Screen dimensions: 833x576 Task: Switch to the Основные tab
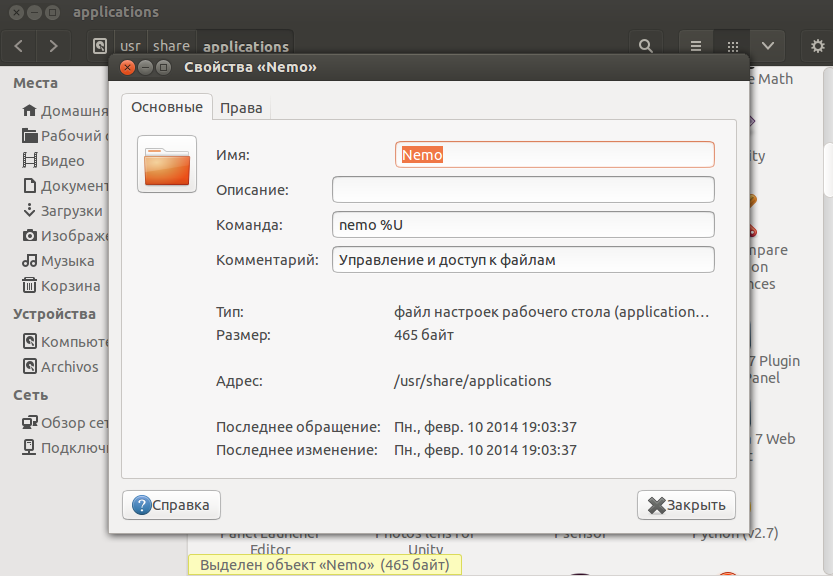pos(167,107)
